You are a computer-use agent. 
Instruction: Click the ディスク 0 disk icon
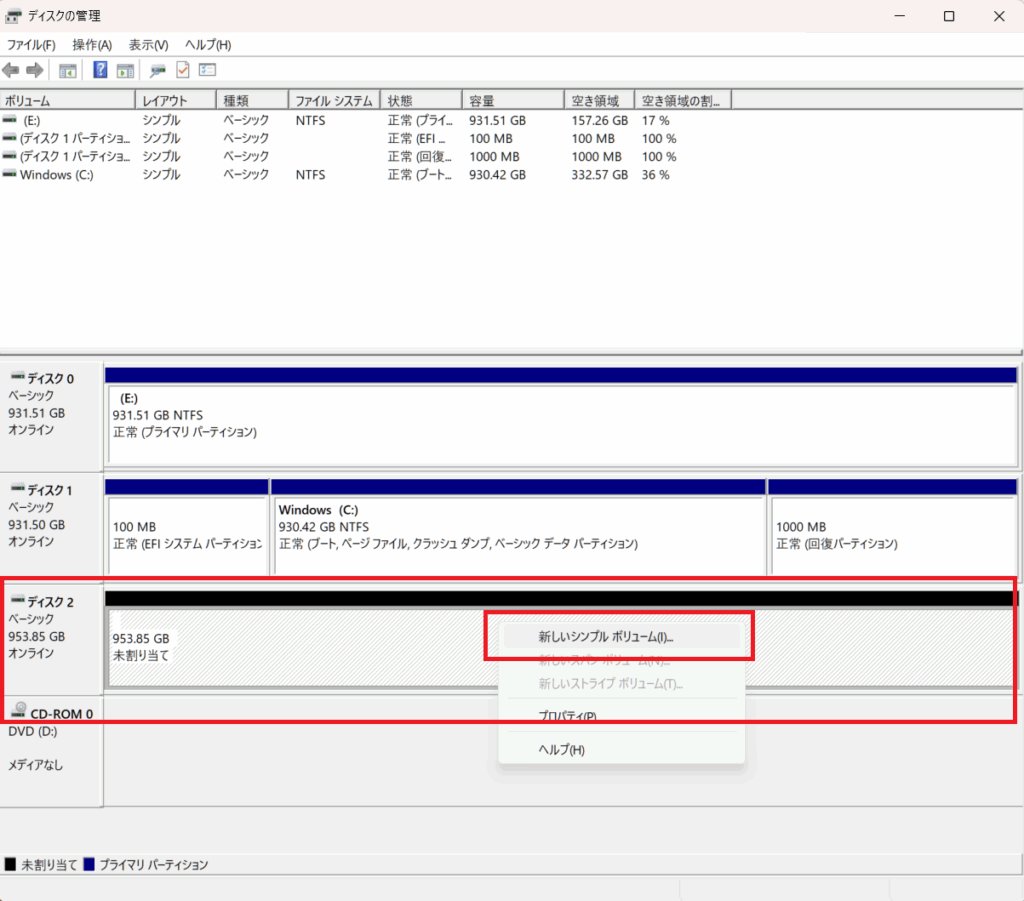click(18, 377)
